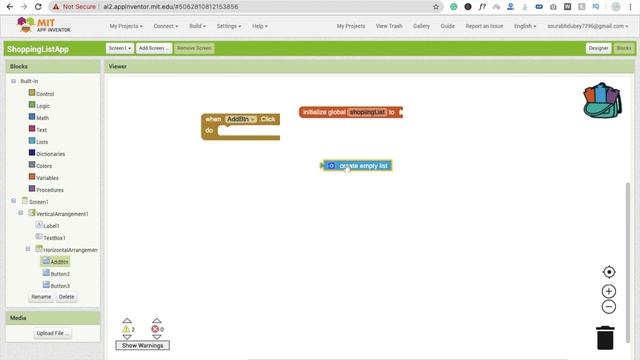
Task: Open the Gallery link
Action: 421,26
